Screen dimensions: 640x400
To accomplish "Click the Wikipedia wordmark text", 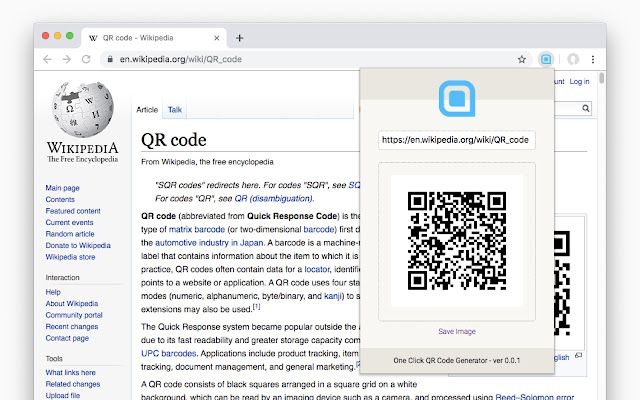I will point(83,147).
